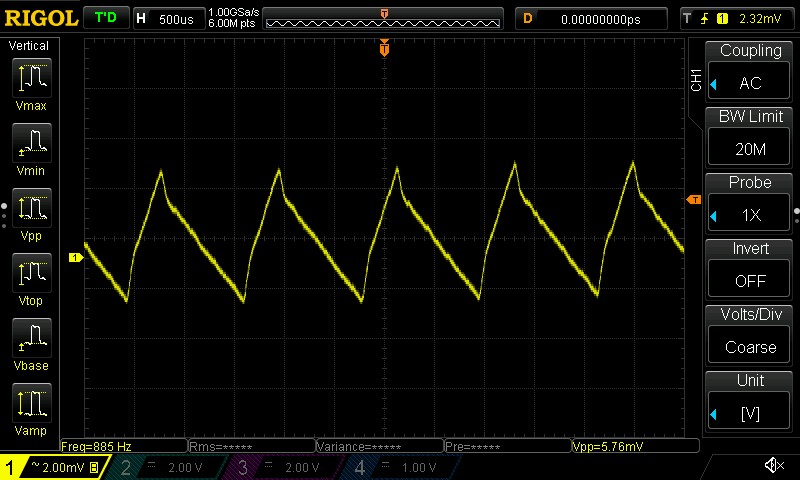Click the Rms measurement readout
The image size is (800, 480).
coord(252,446)
